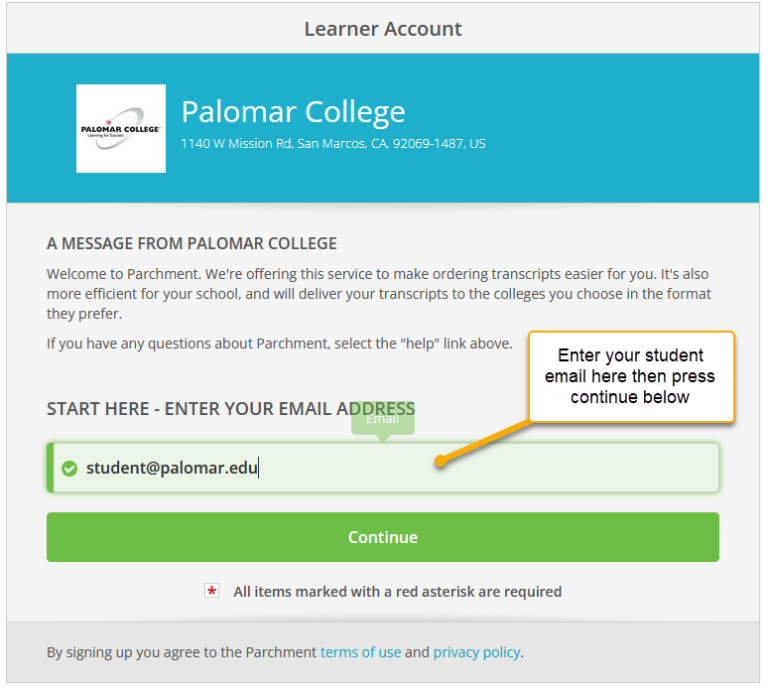Click the red asterisk required icon
Viewport: 768px width, 697px height.
point(212,591)
